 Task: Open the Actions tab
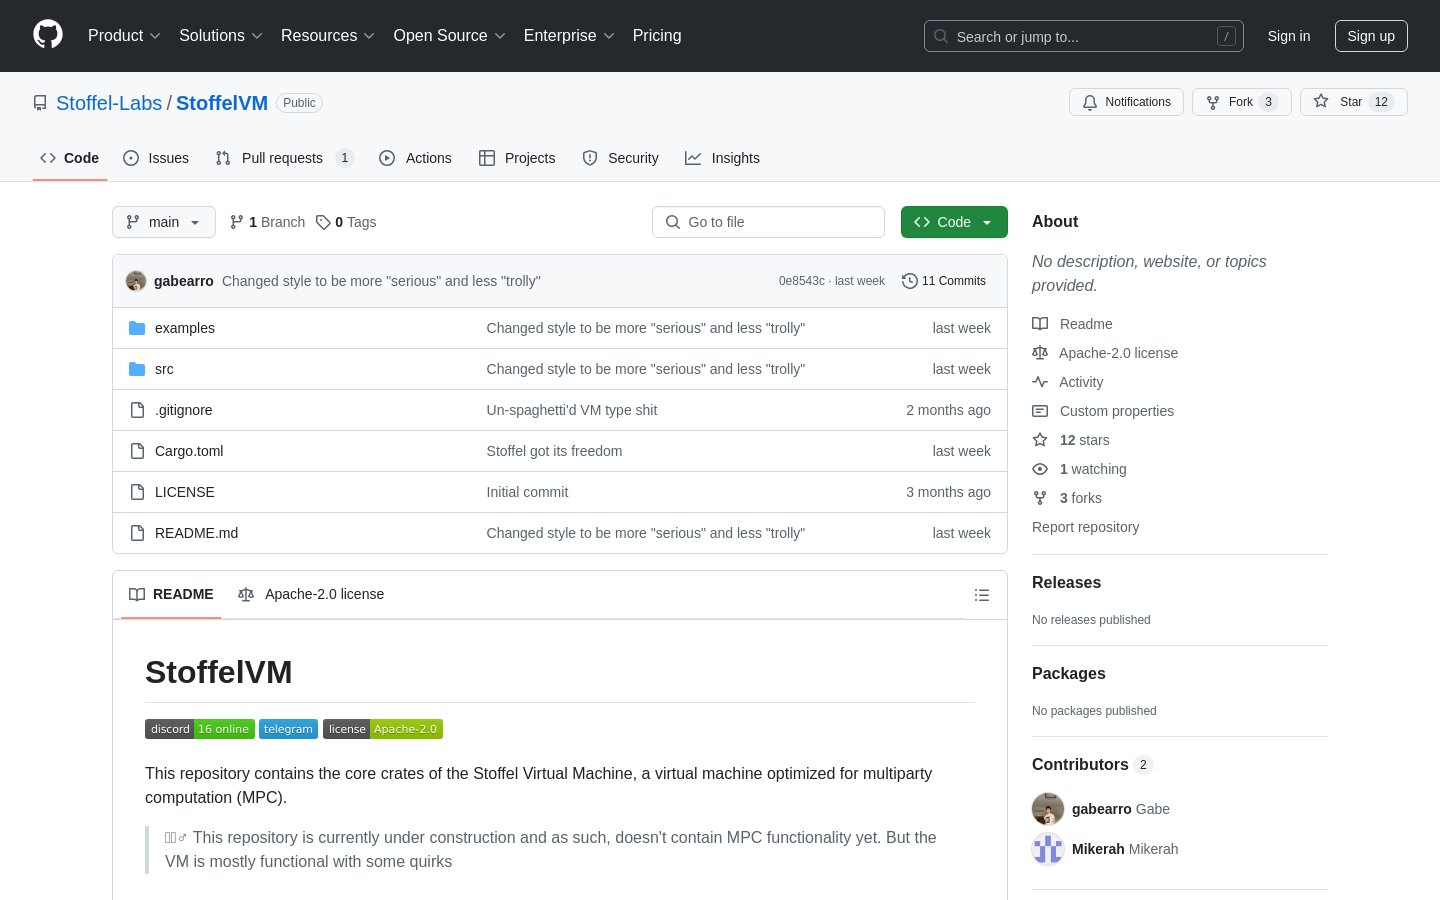tap(416, 158)
